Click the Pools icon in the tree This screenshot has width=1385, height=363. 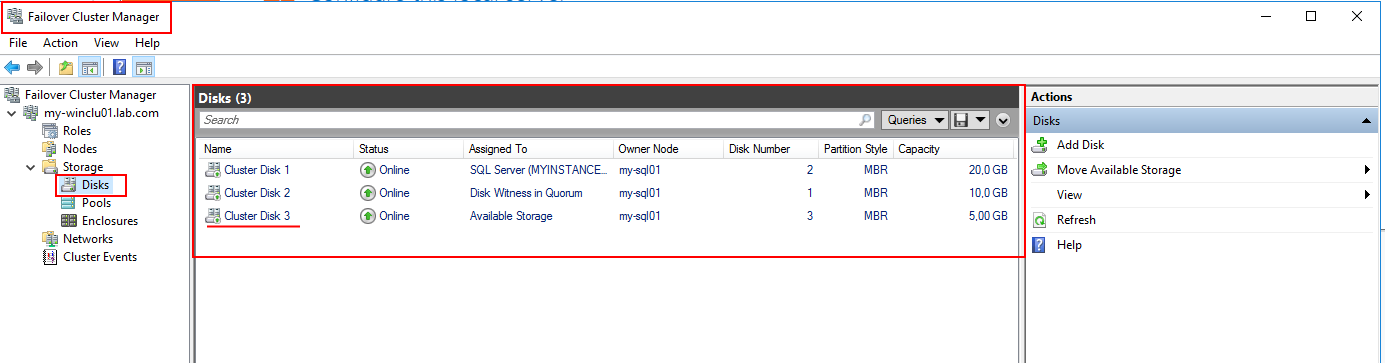point(68,203)
